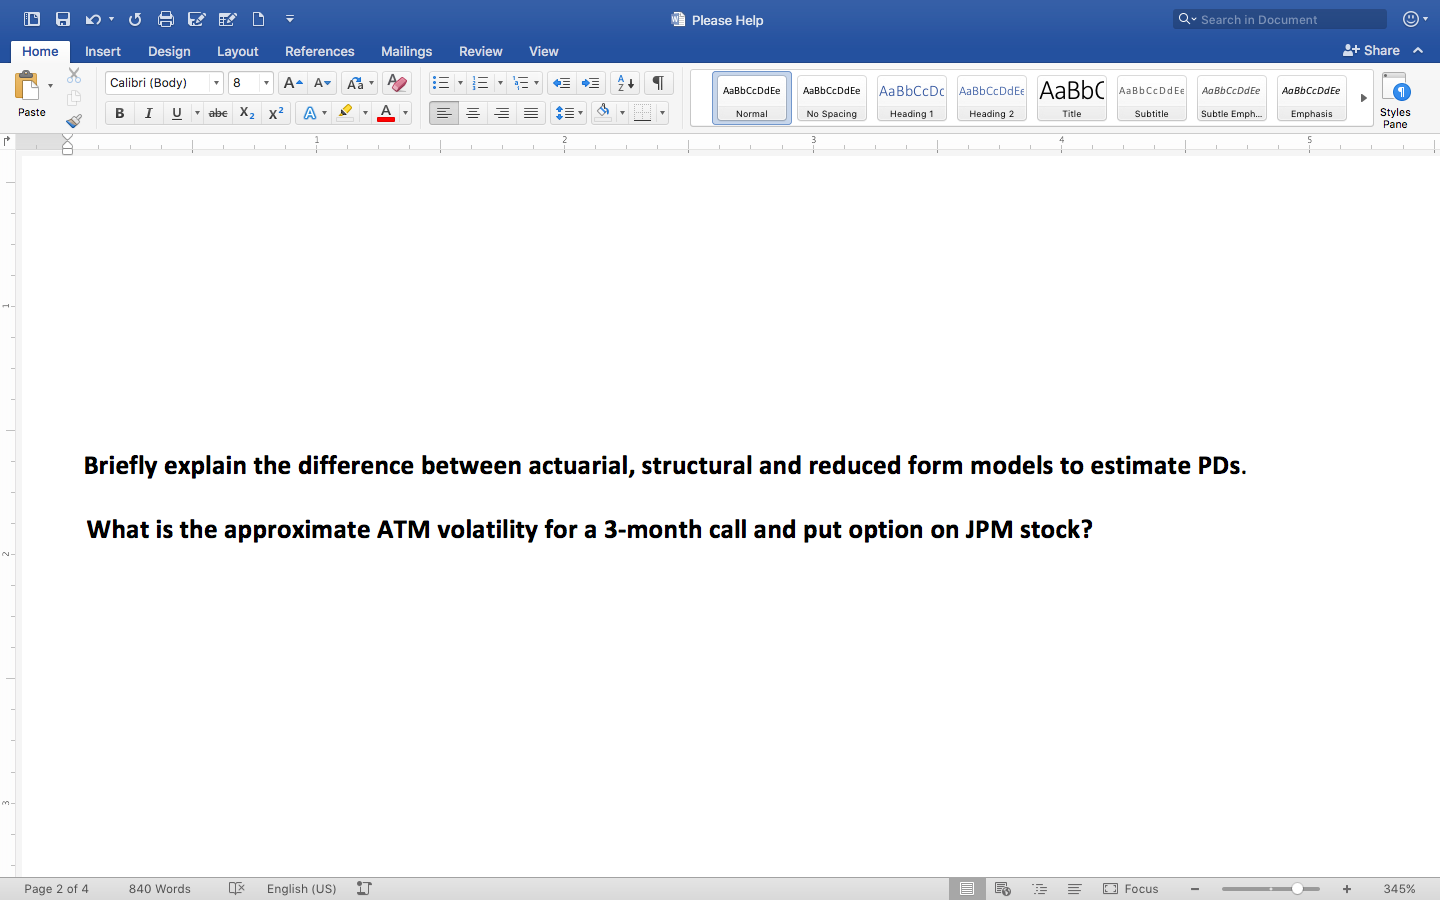Switch to Draft view icon
Image resolution: width=1440 pixels, height=900 pixels.
[1075, 888]
